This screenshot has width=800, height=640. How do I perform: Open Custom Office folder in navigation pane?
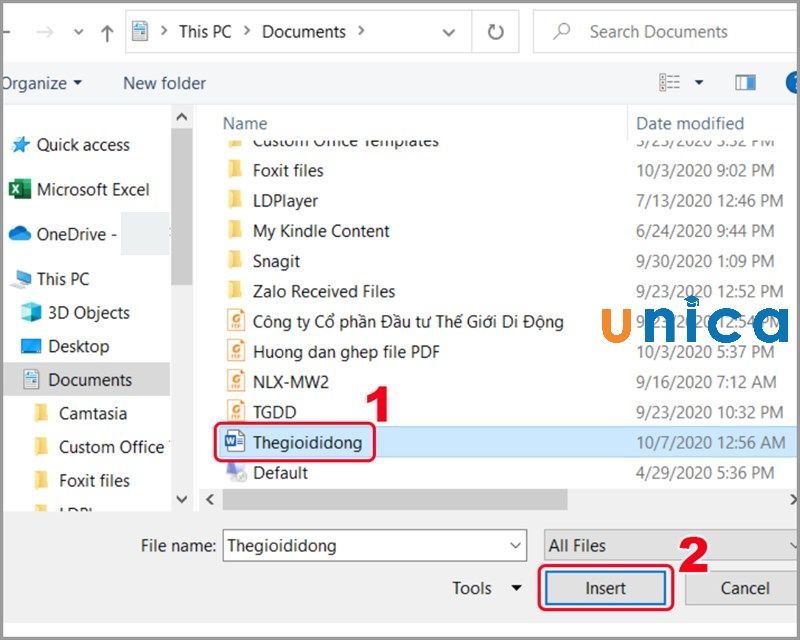pyautogui.click(x=112, y=447)
